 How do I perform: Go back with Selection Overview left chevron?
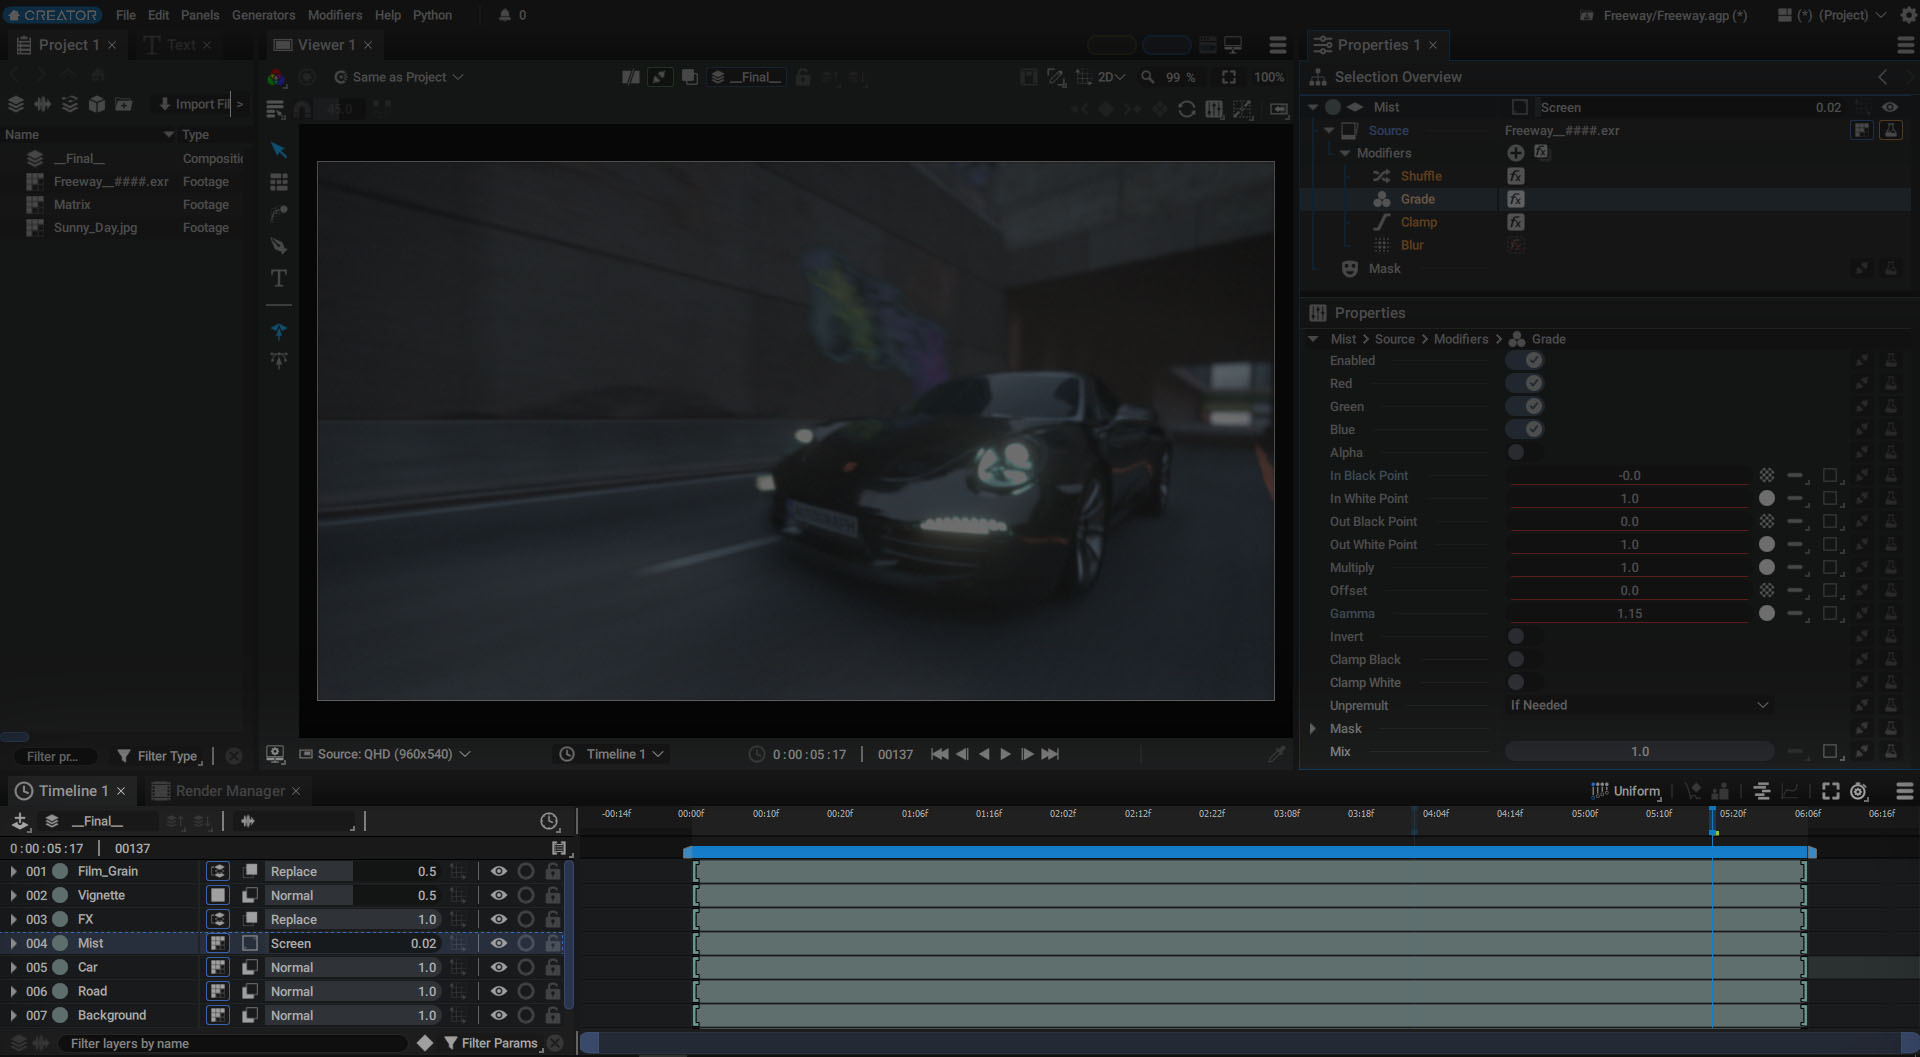click(1883, 77)
